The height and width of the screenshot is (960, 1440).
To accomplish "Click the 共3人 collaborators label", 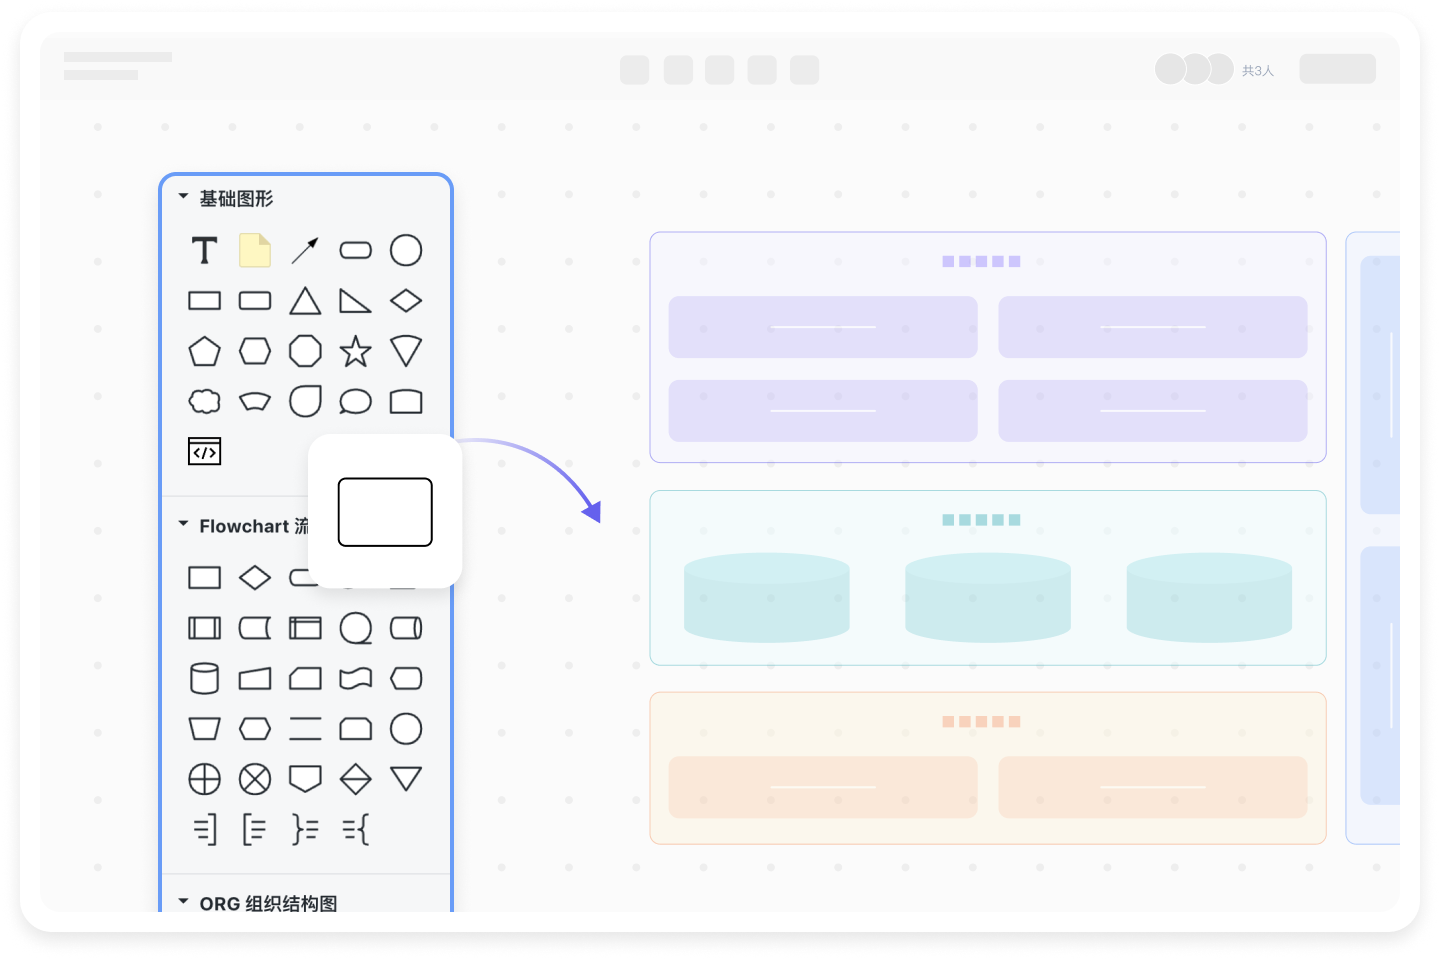I will click(x=1257, y=71).
